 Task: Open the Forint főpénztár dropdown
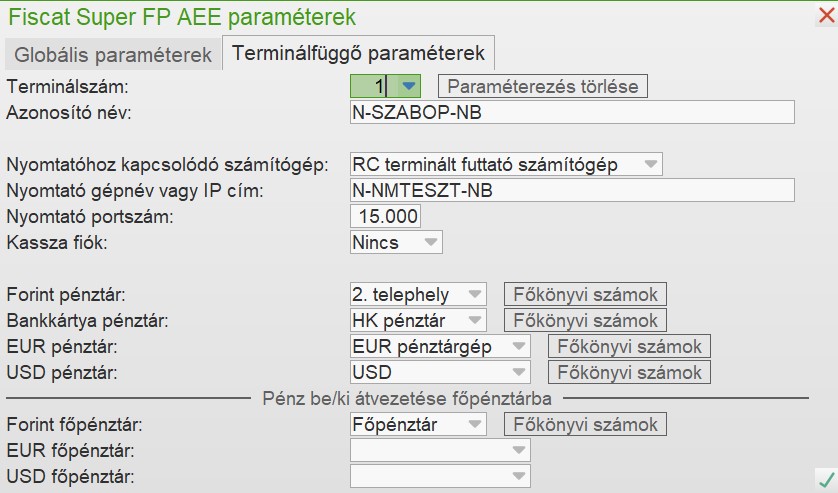point(475,424)
